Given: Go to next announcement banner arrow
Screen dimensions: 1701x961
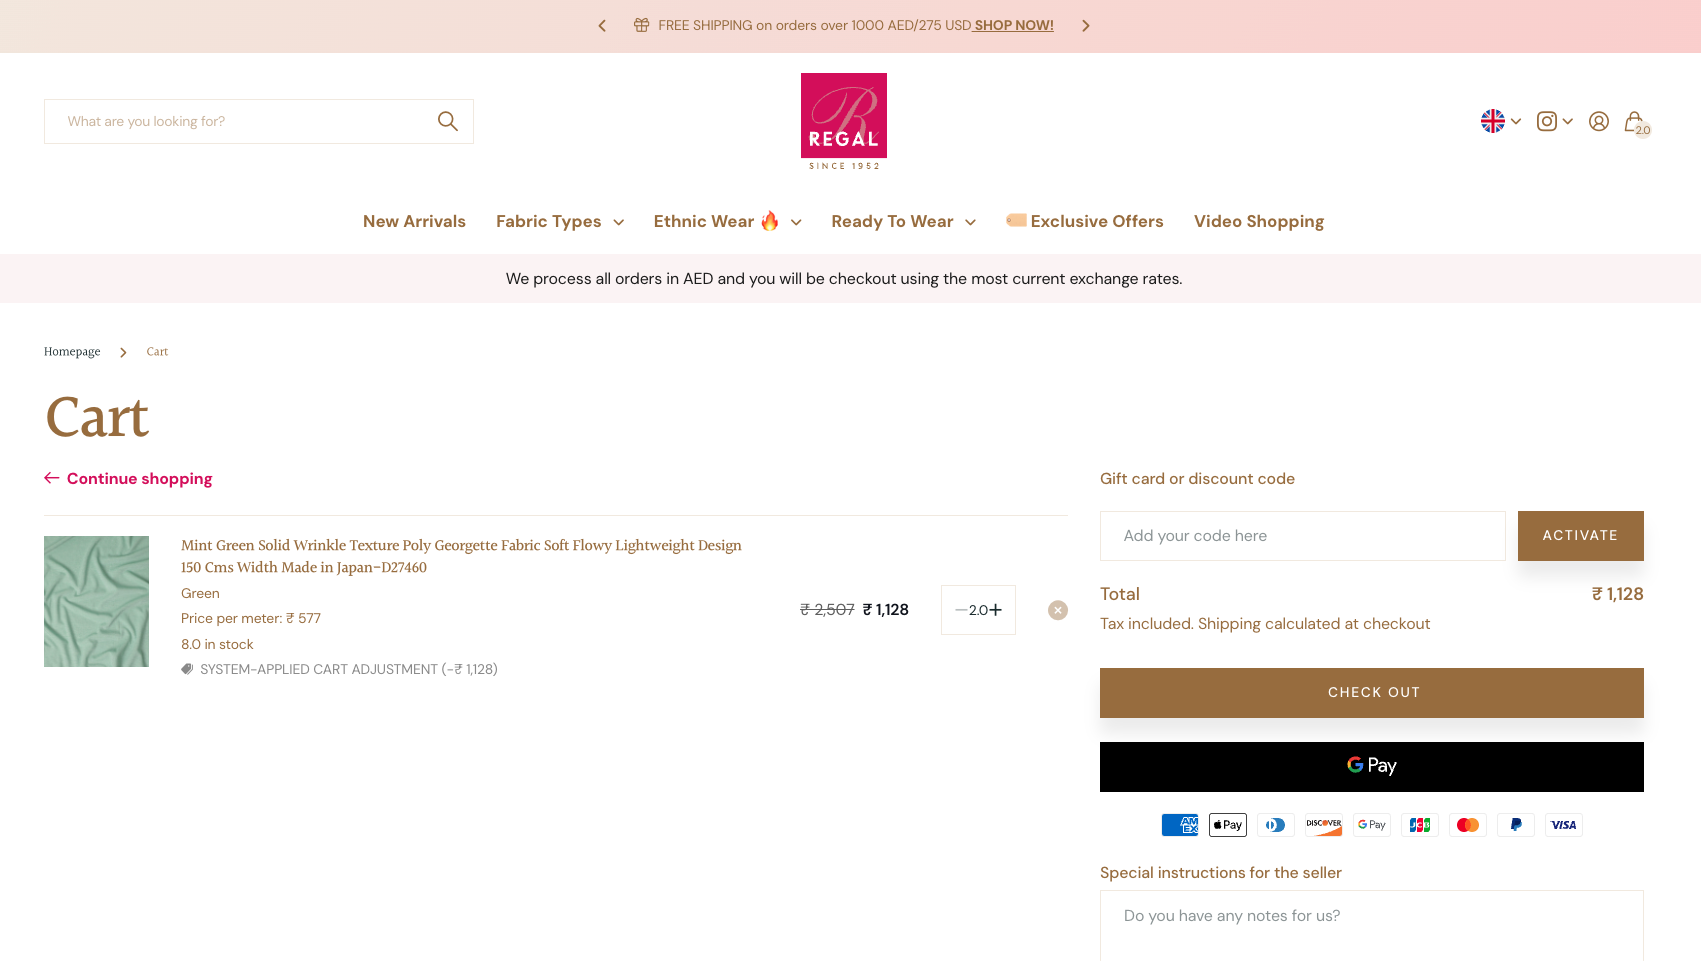Looking at the screenshot, I should pyautogui.click(x=1086, y=26).
